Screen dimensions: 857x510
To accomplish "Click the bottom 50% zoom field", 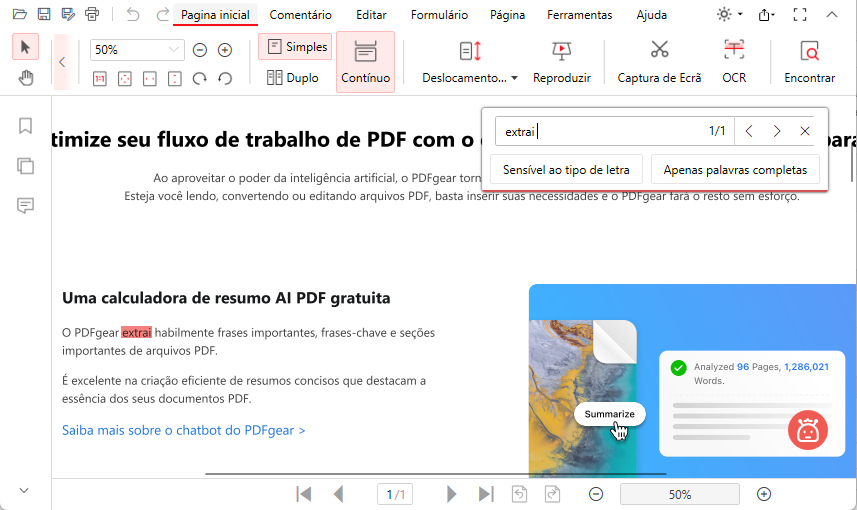I will [679, 494].
